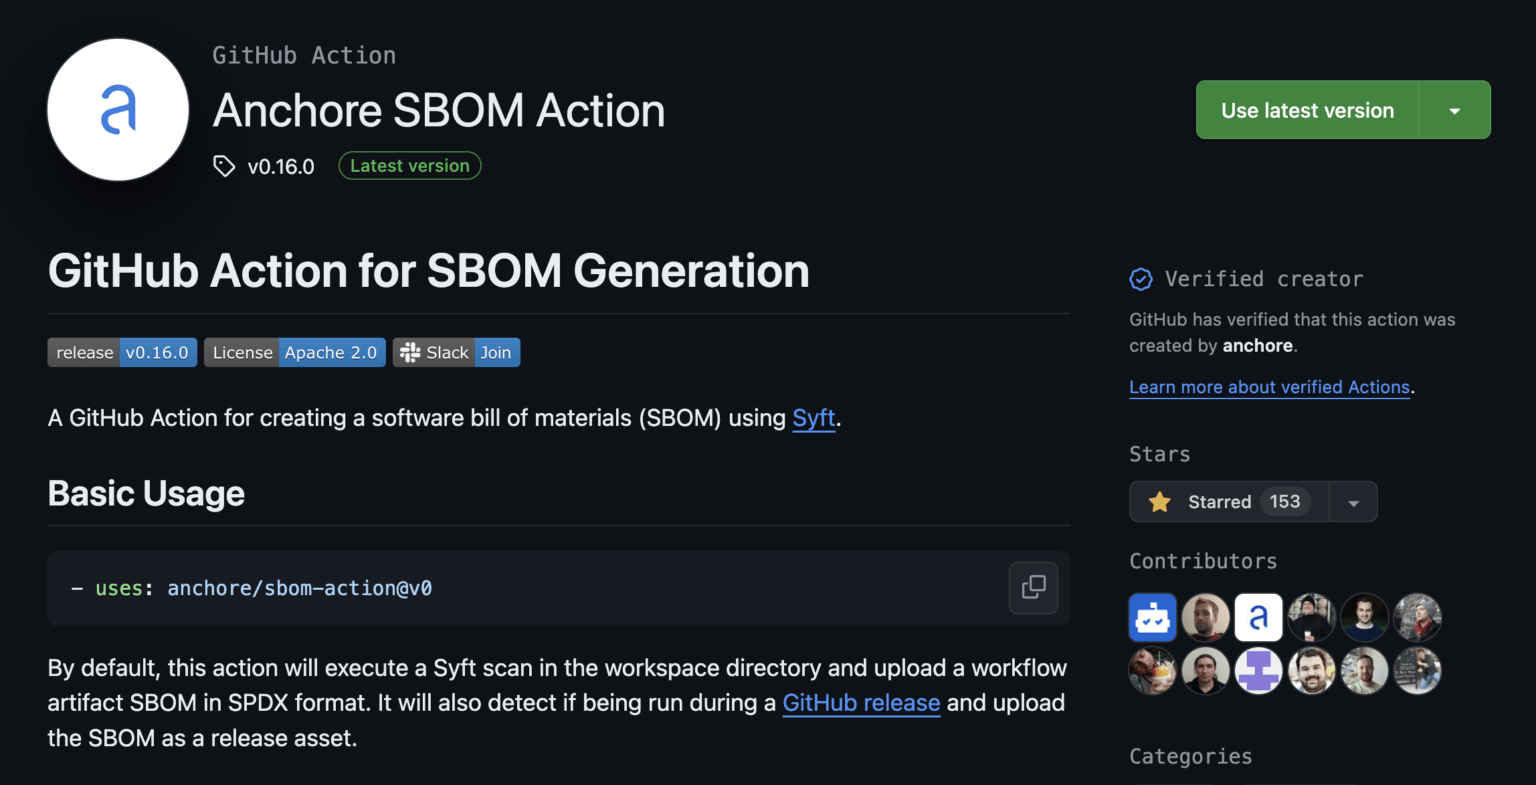Click the verified creator checkmark icon
This screenshot has height=785, width=1536.
(x=1140, y=280)
